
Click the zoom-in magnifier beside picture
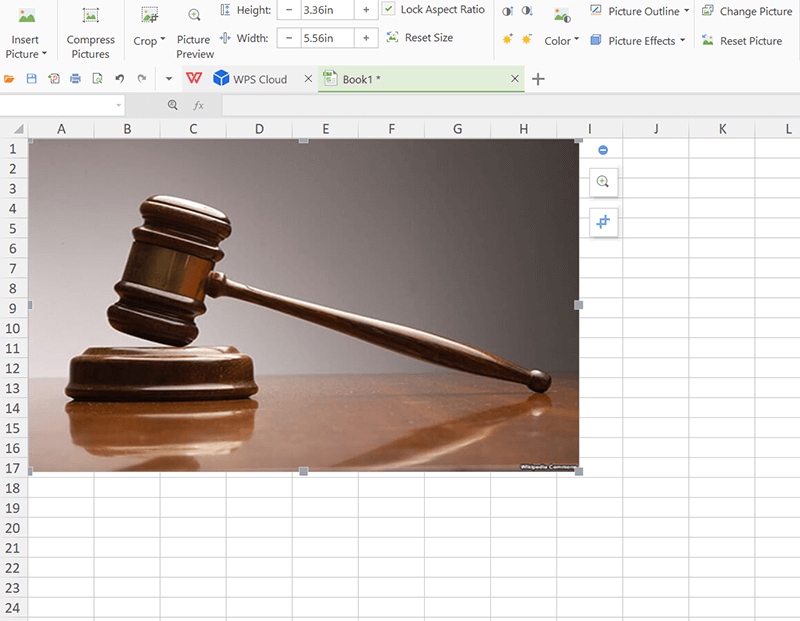[603, 182]
